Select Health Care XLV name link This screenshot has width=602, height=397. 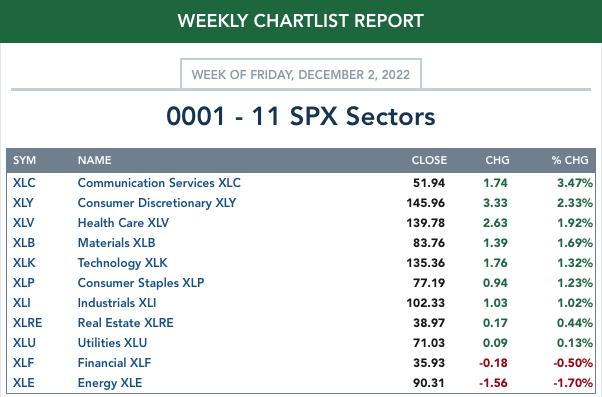click(x=123, y=223)
